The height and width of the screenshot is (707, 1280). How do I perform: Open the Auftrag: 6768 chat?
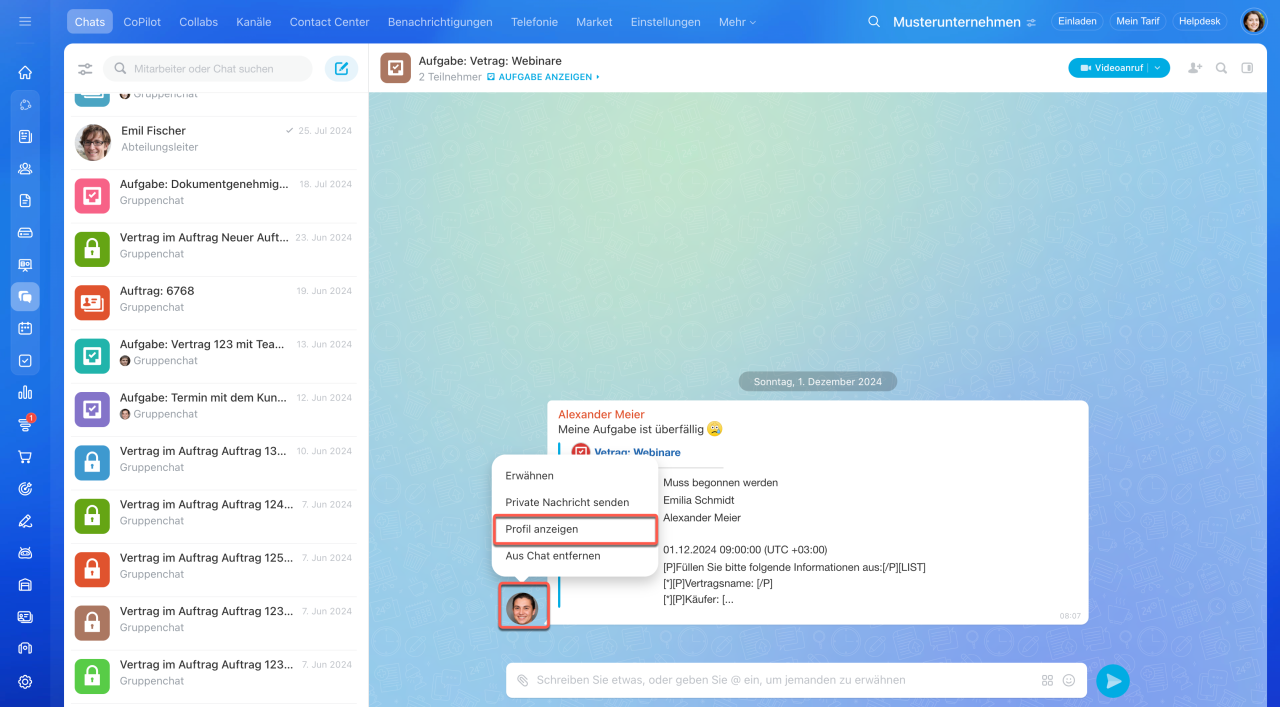[215, 303]
